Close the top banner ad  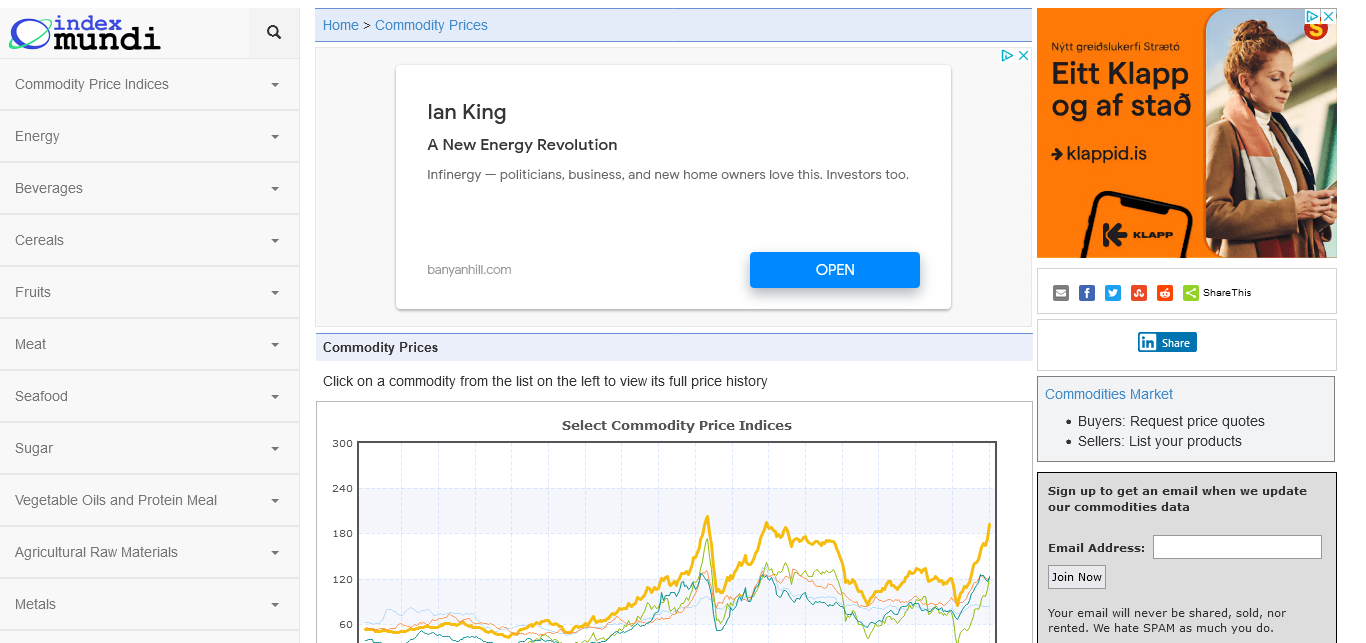(1023, 56)
